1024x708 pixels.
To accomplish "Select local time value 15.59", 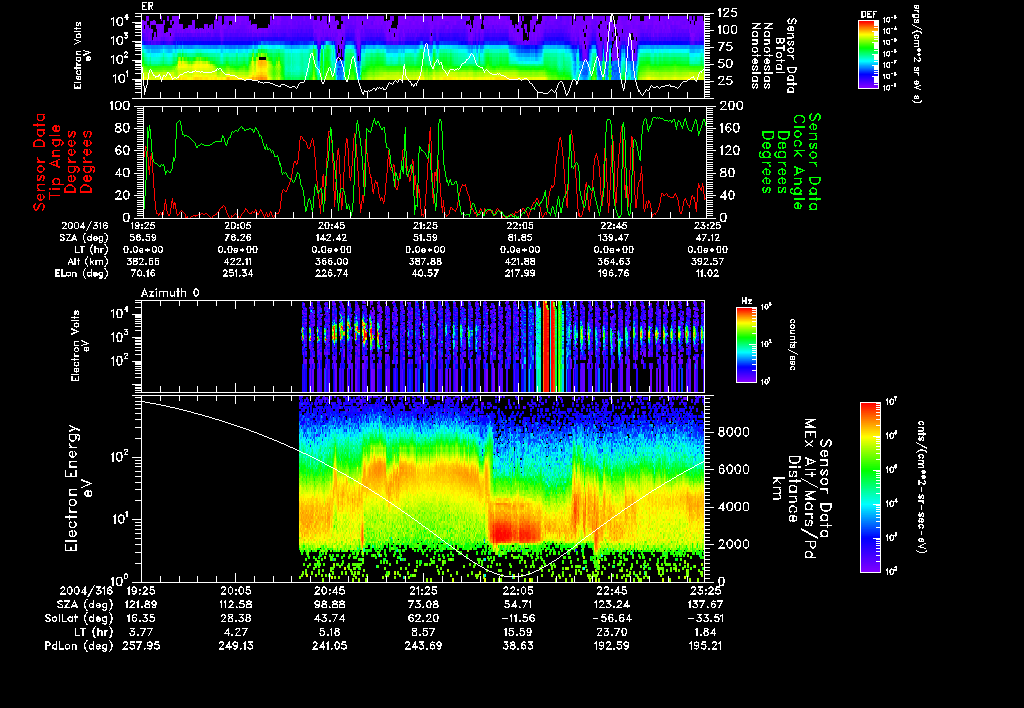I will pyautogui.click(x=517, y=632).
